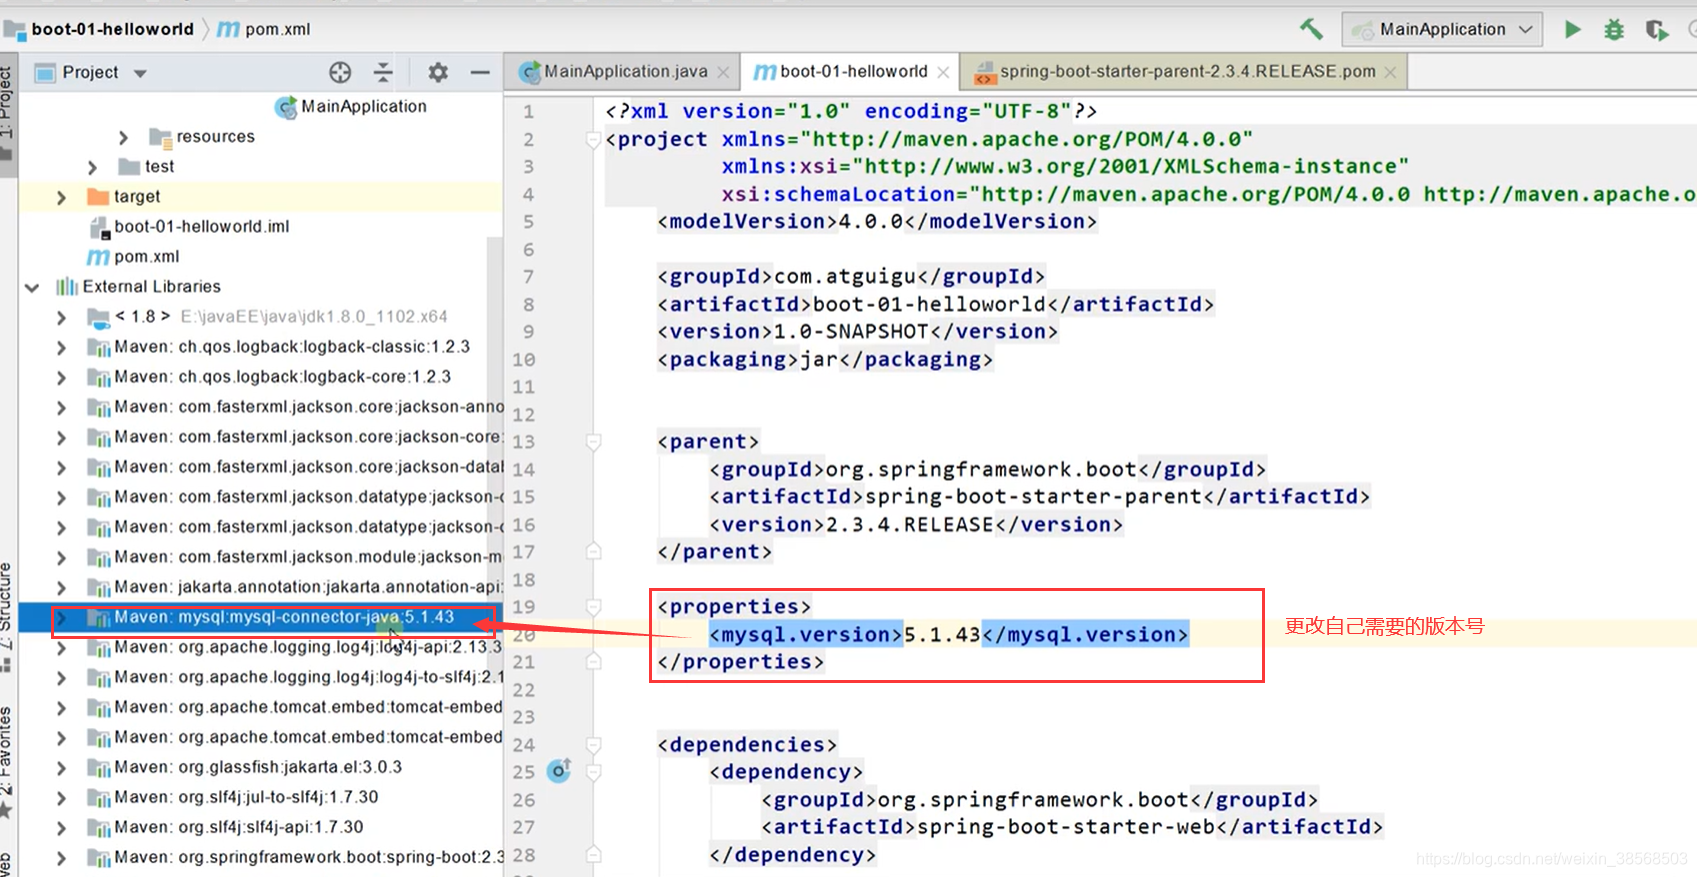
Task: Click the gutter icon on line 25
Action: pos(559,771)
